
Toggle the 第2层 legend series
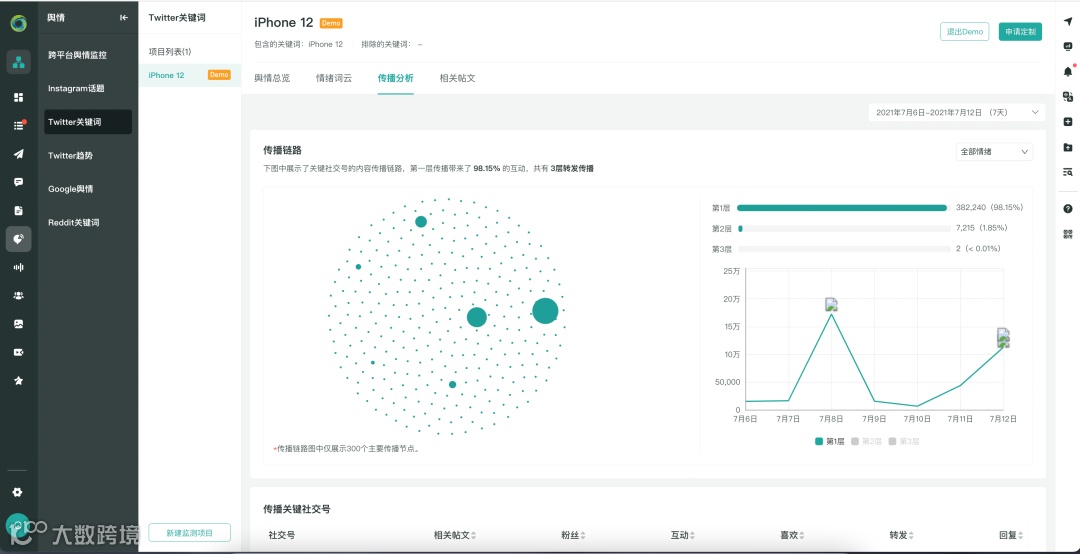866,441
